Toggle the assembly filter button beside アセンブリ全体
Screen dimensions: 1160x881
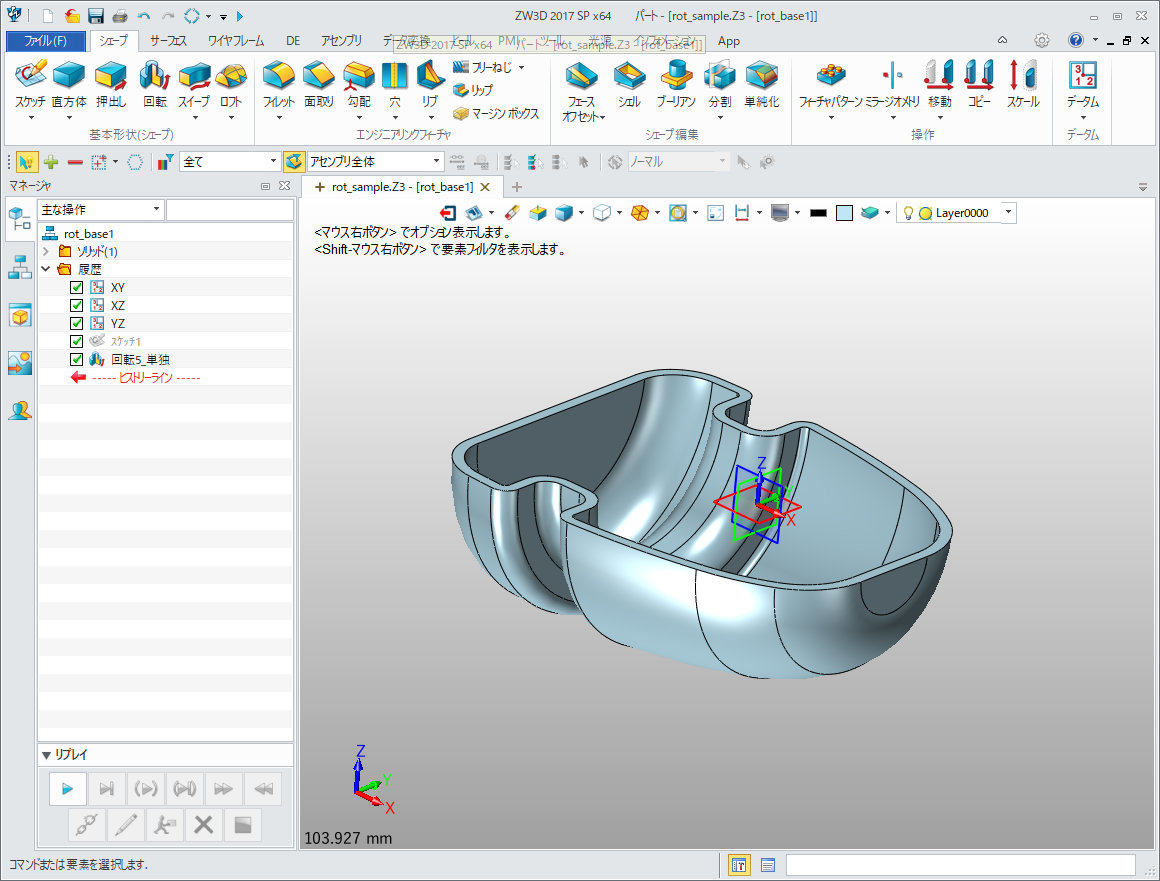coord(294,161)
